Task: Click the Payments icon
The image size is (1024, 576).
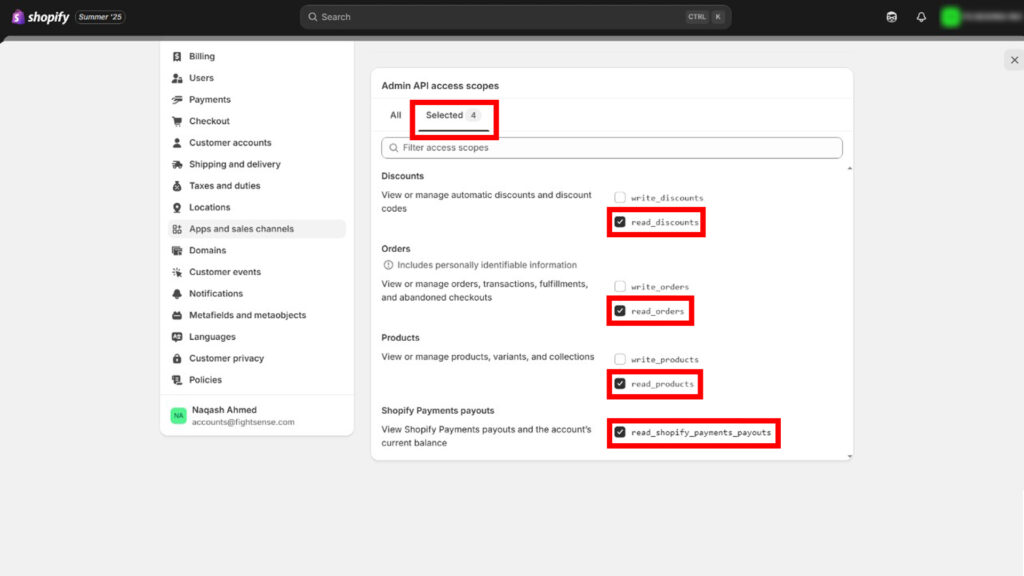Action: (x=177, y=100)
